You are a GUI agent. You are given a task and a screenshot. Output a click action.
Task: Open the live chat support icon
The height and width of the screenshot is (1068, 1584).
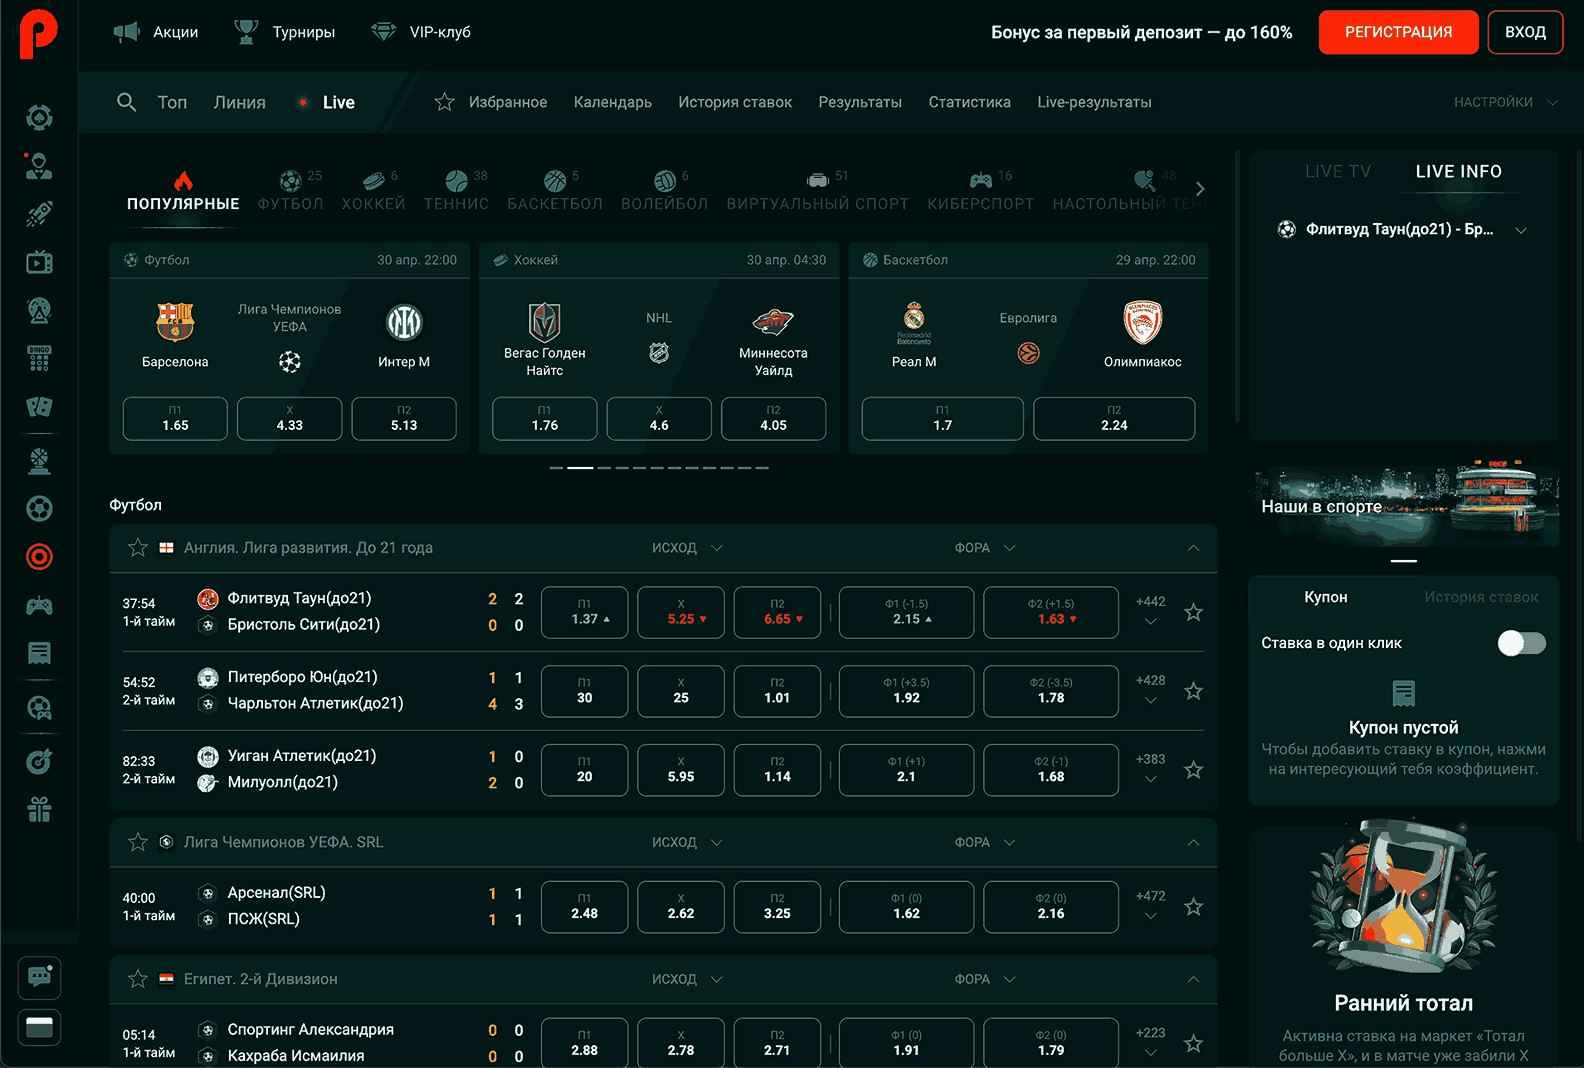(39, 977)
